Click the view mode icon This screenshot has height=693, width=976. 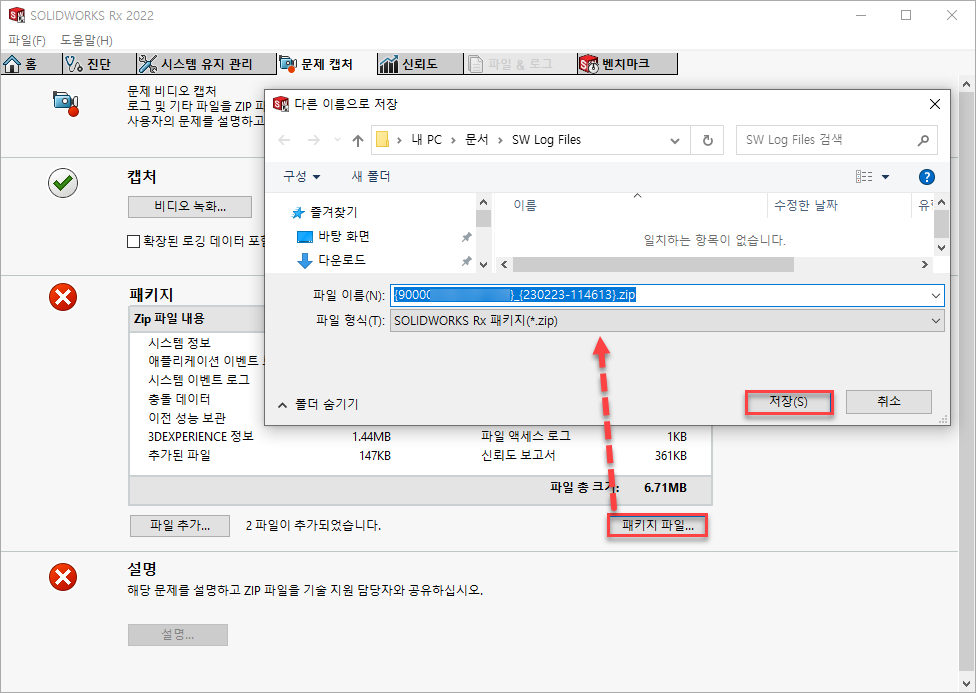(864, 177)
